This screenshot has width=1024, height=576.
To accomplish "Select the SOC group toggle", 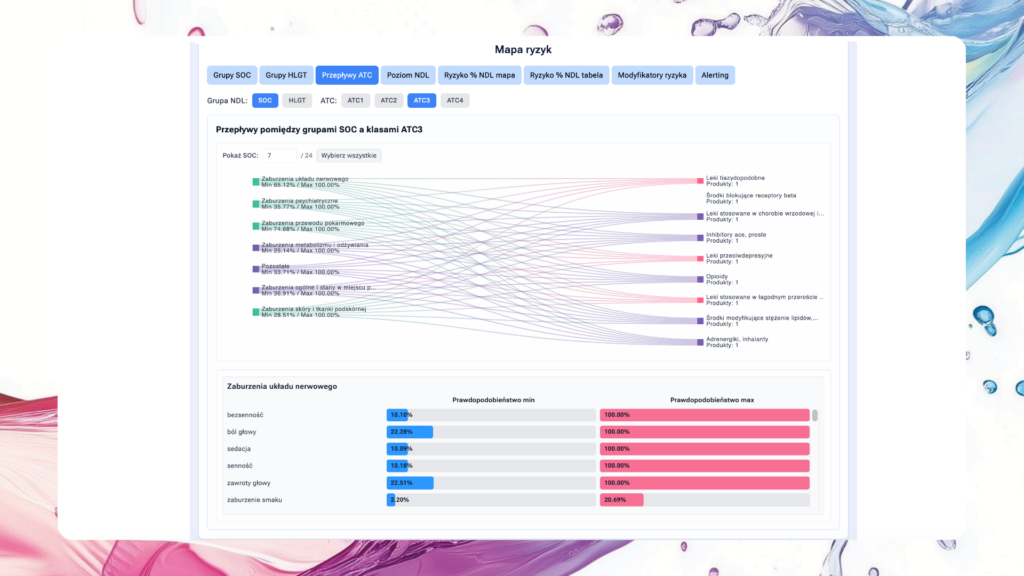I will pyautogui.click(x=265, y=101).
